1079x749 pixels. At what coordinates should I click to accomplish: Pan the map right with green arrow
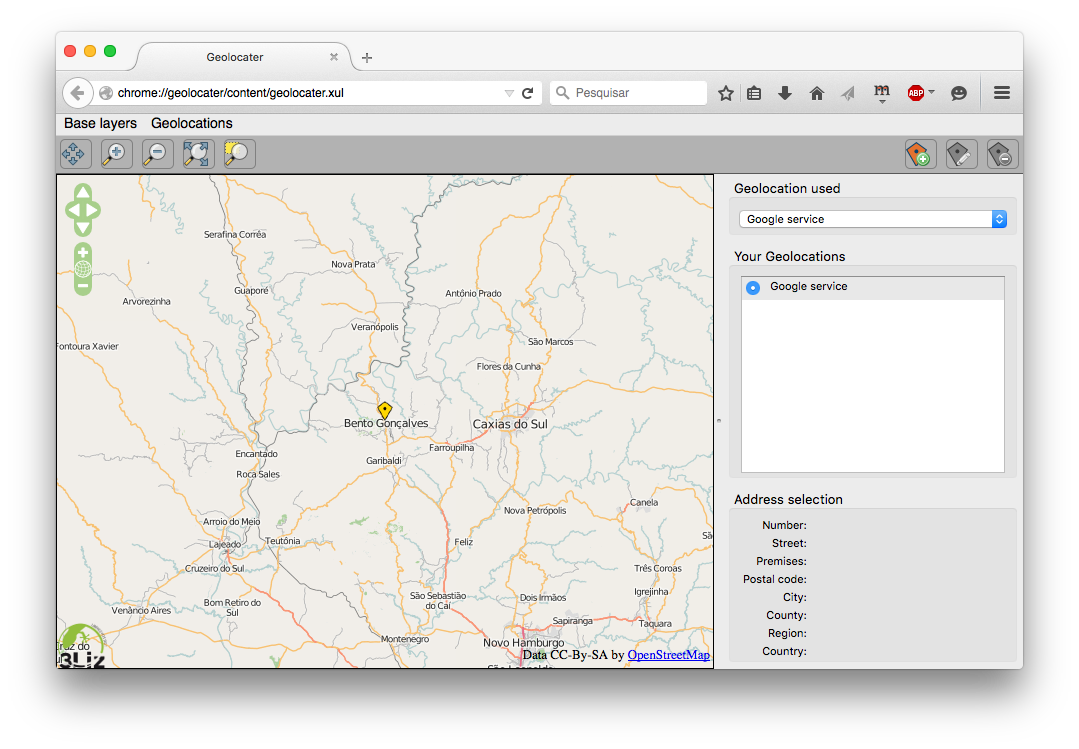pos(93,210)
